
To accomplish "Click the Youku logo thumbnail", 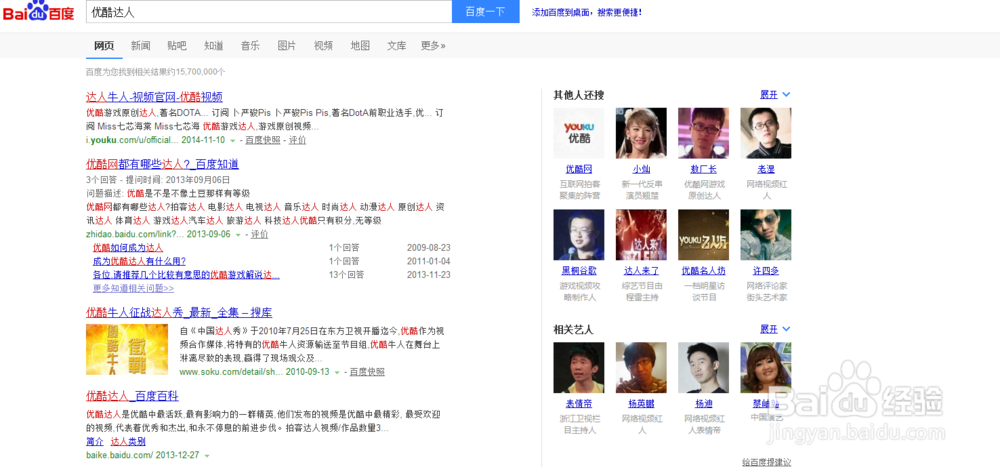I will (579, 133).
